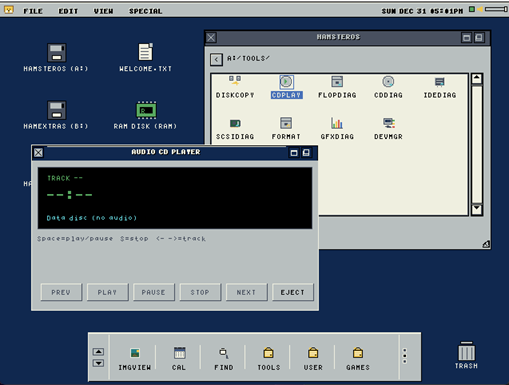Collapse the HamsterOS window
This screenshot has width=509, height=385.
479,37
